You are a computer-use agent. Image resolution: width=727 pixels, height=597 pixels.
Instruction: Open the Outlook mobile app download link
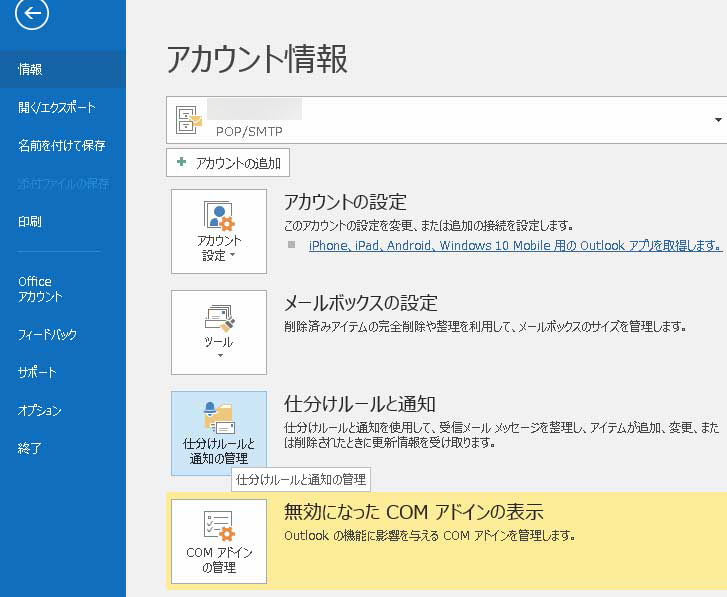click(x=515, y=245)
